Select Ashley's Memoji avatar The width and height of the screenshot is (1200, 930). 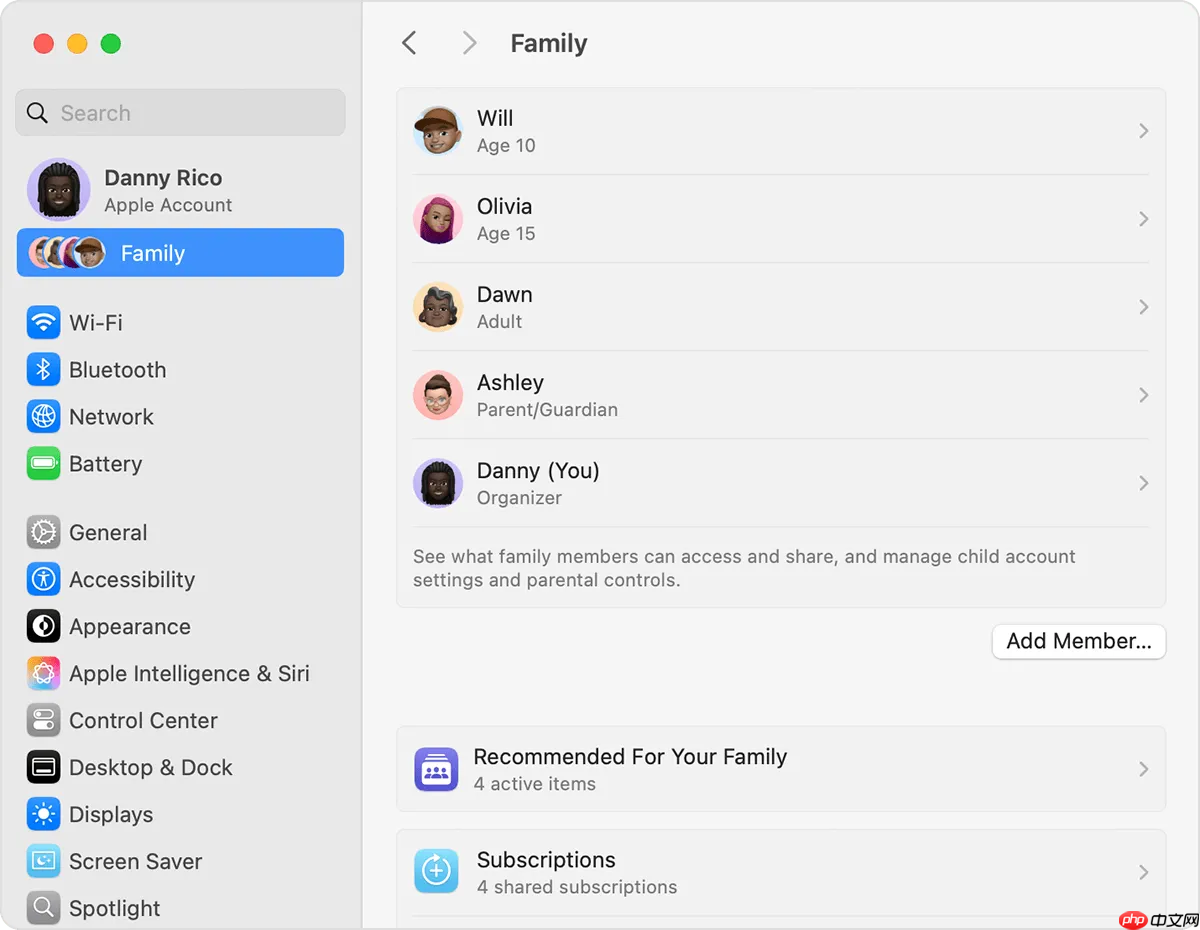(437, 395)
